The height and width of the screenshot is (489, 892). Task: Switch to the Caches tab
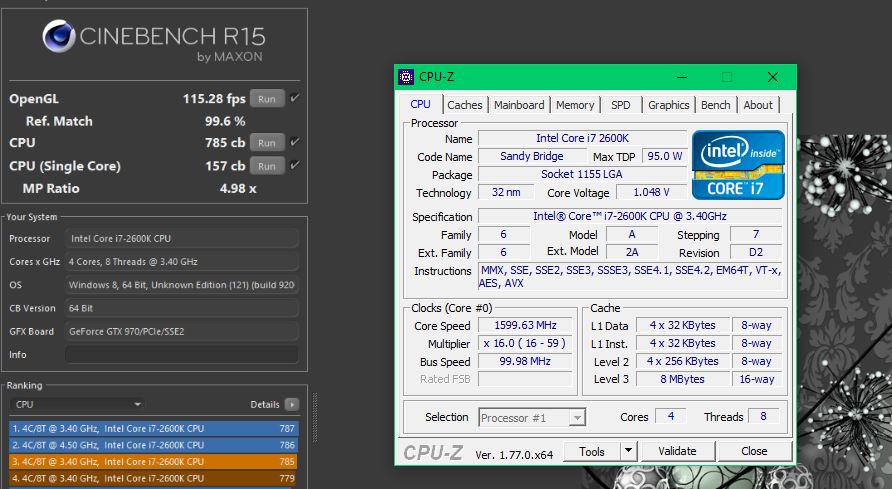pyautogui.click(x=464, y=105)
